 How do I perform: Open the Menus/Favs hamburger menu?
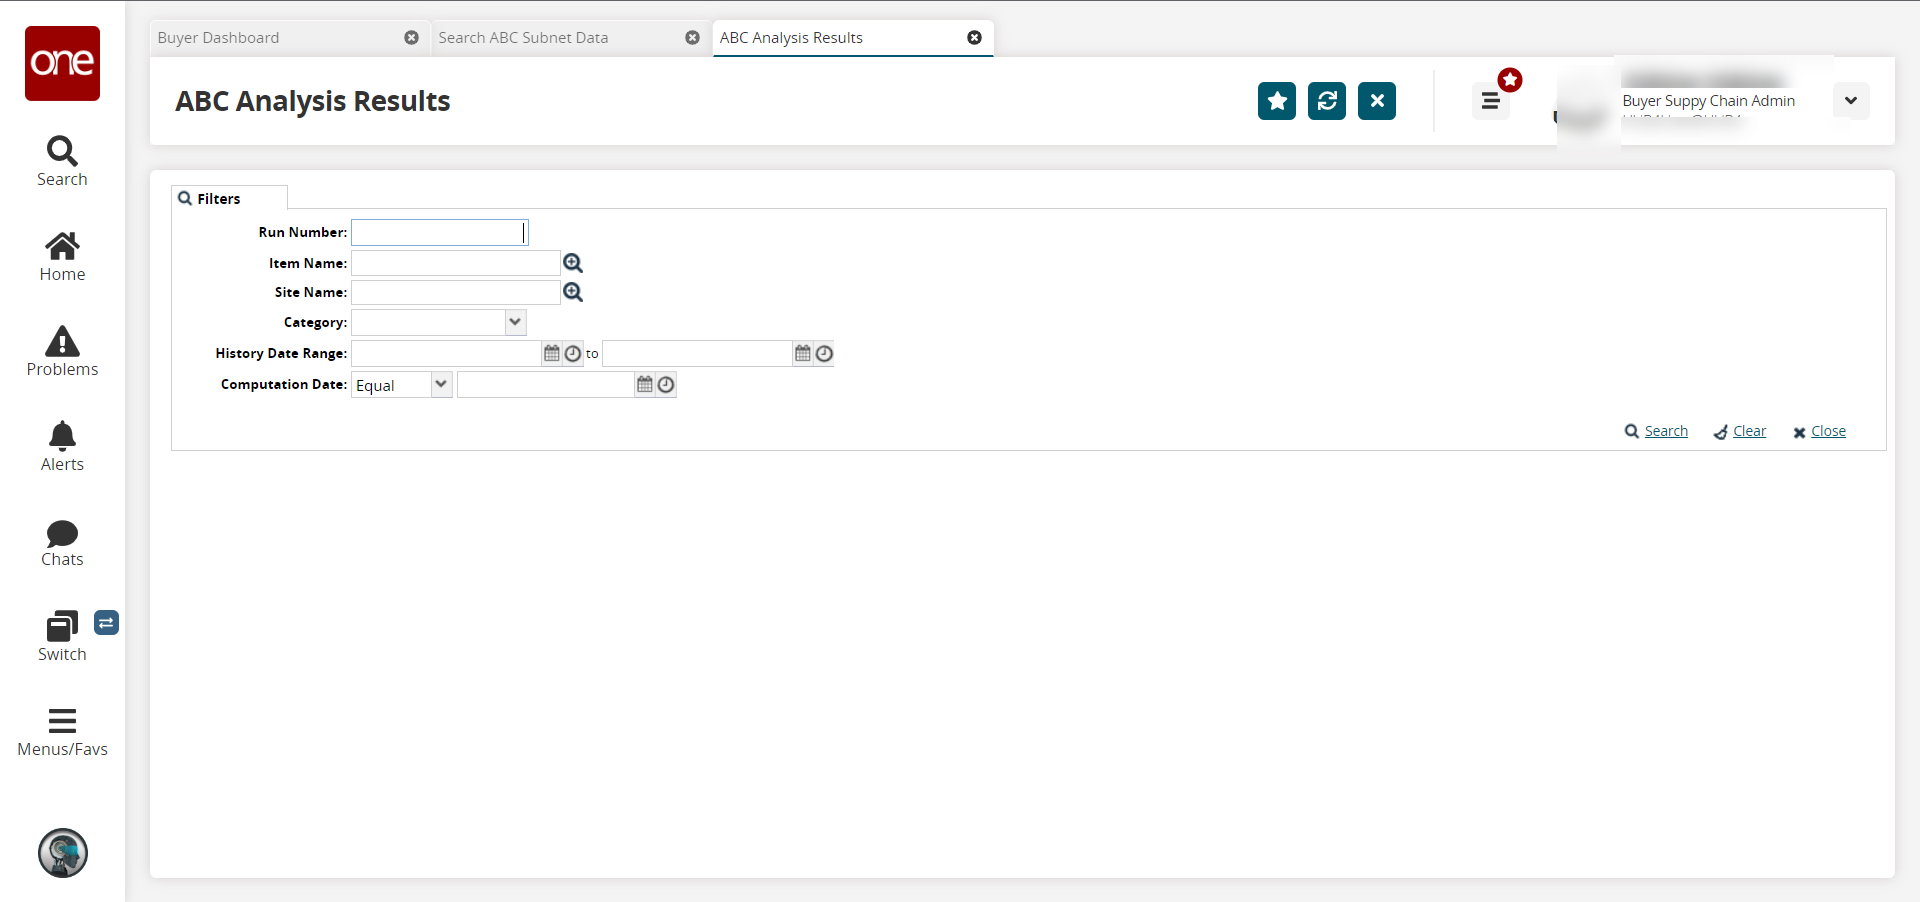pos(62,733)
